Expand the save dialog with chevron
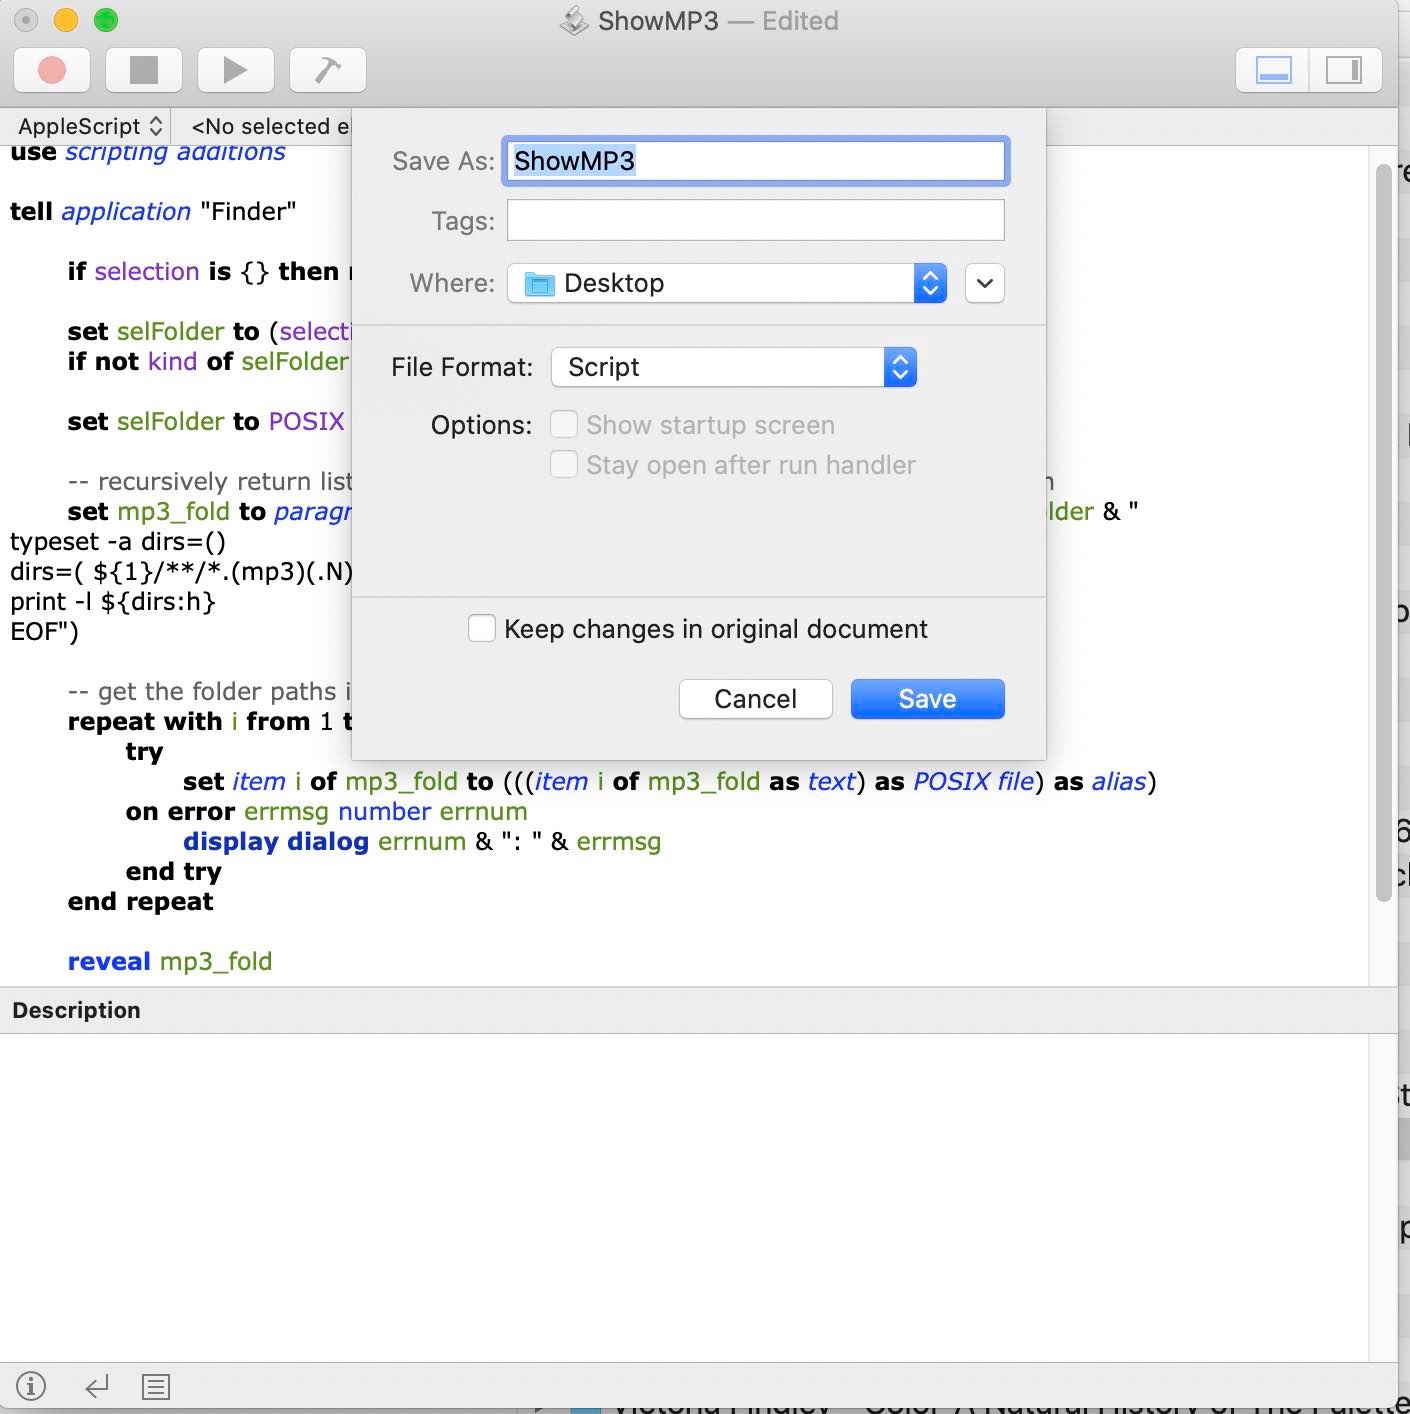This screenshot has width=1410, height=1414. pyautogui.click(x=984, y=283)
